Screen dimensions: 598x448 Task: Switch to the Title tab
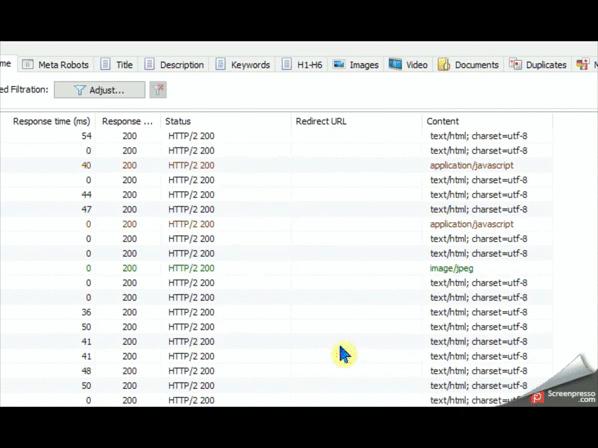[x=117, y=65]
